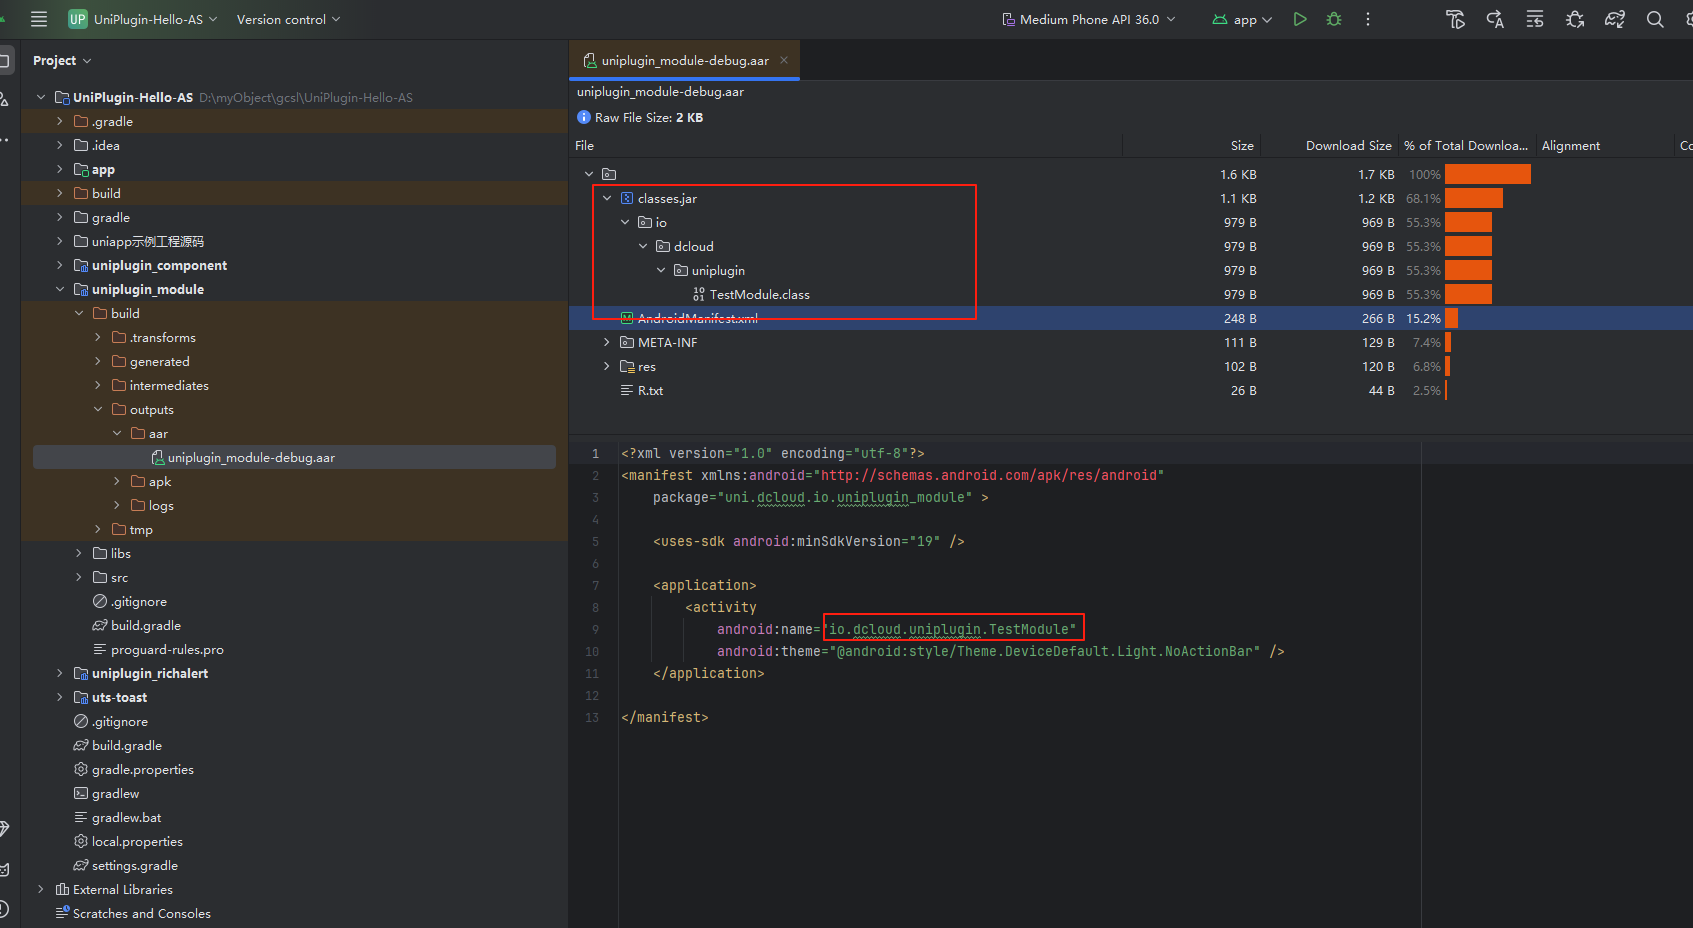This screenshot has width=1693, height=928.
Task: Select TestModule.class in the archive tree
Action: (759, 294)
